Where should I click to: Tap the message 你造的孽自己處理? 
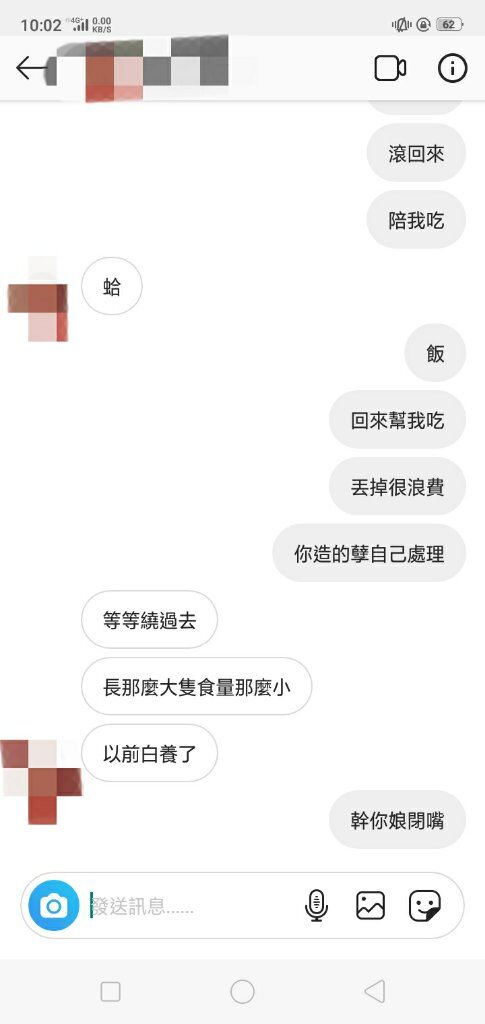[369, 553]
